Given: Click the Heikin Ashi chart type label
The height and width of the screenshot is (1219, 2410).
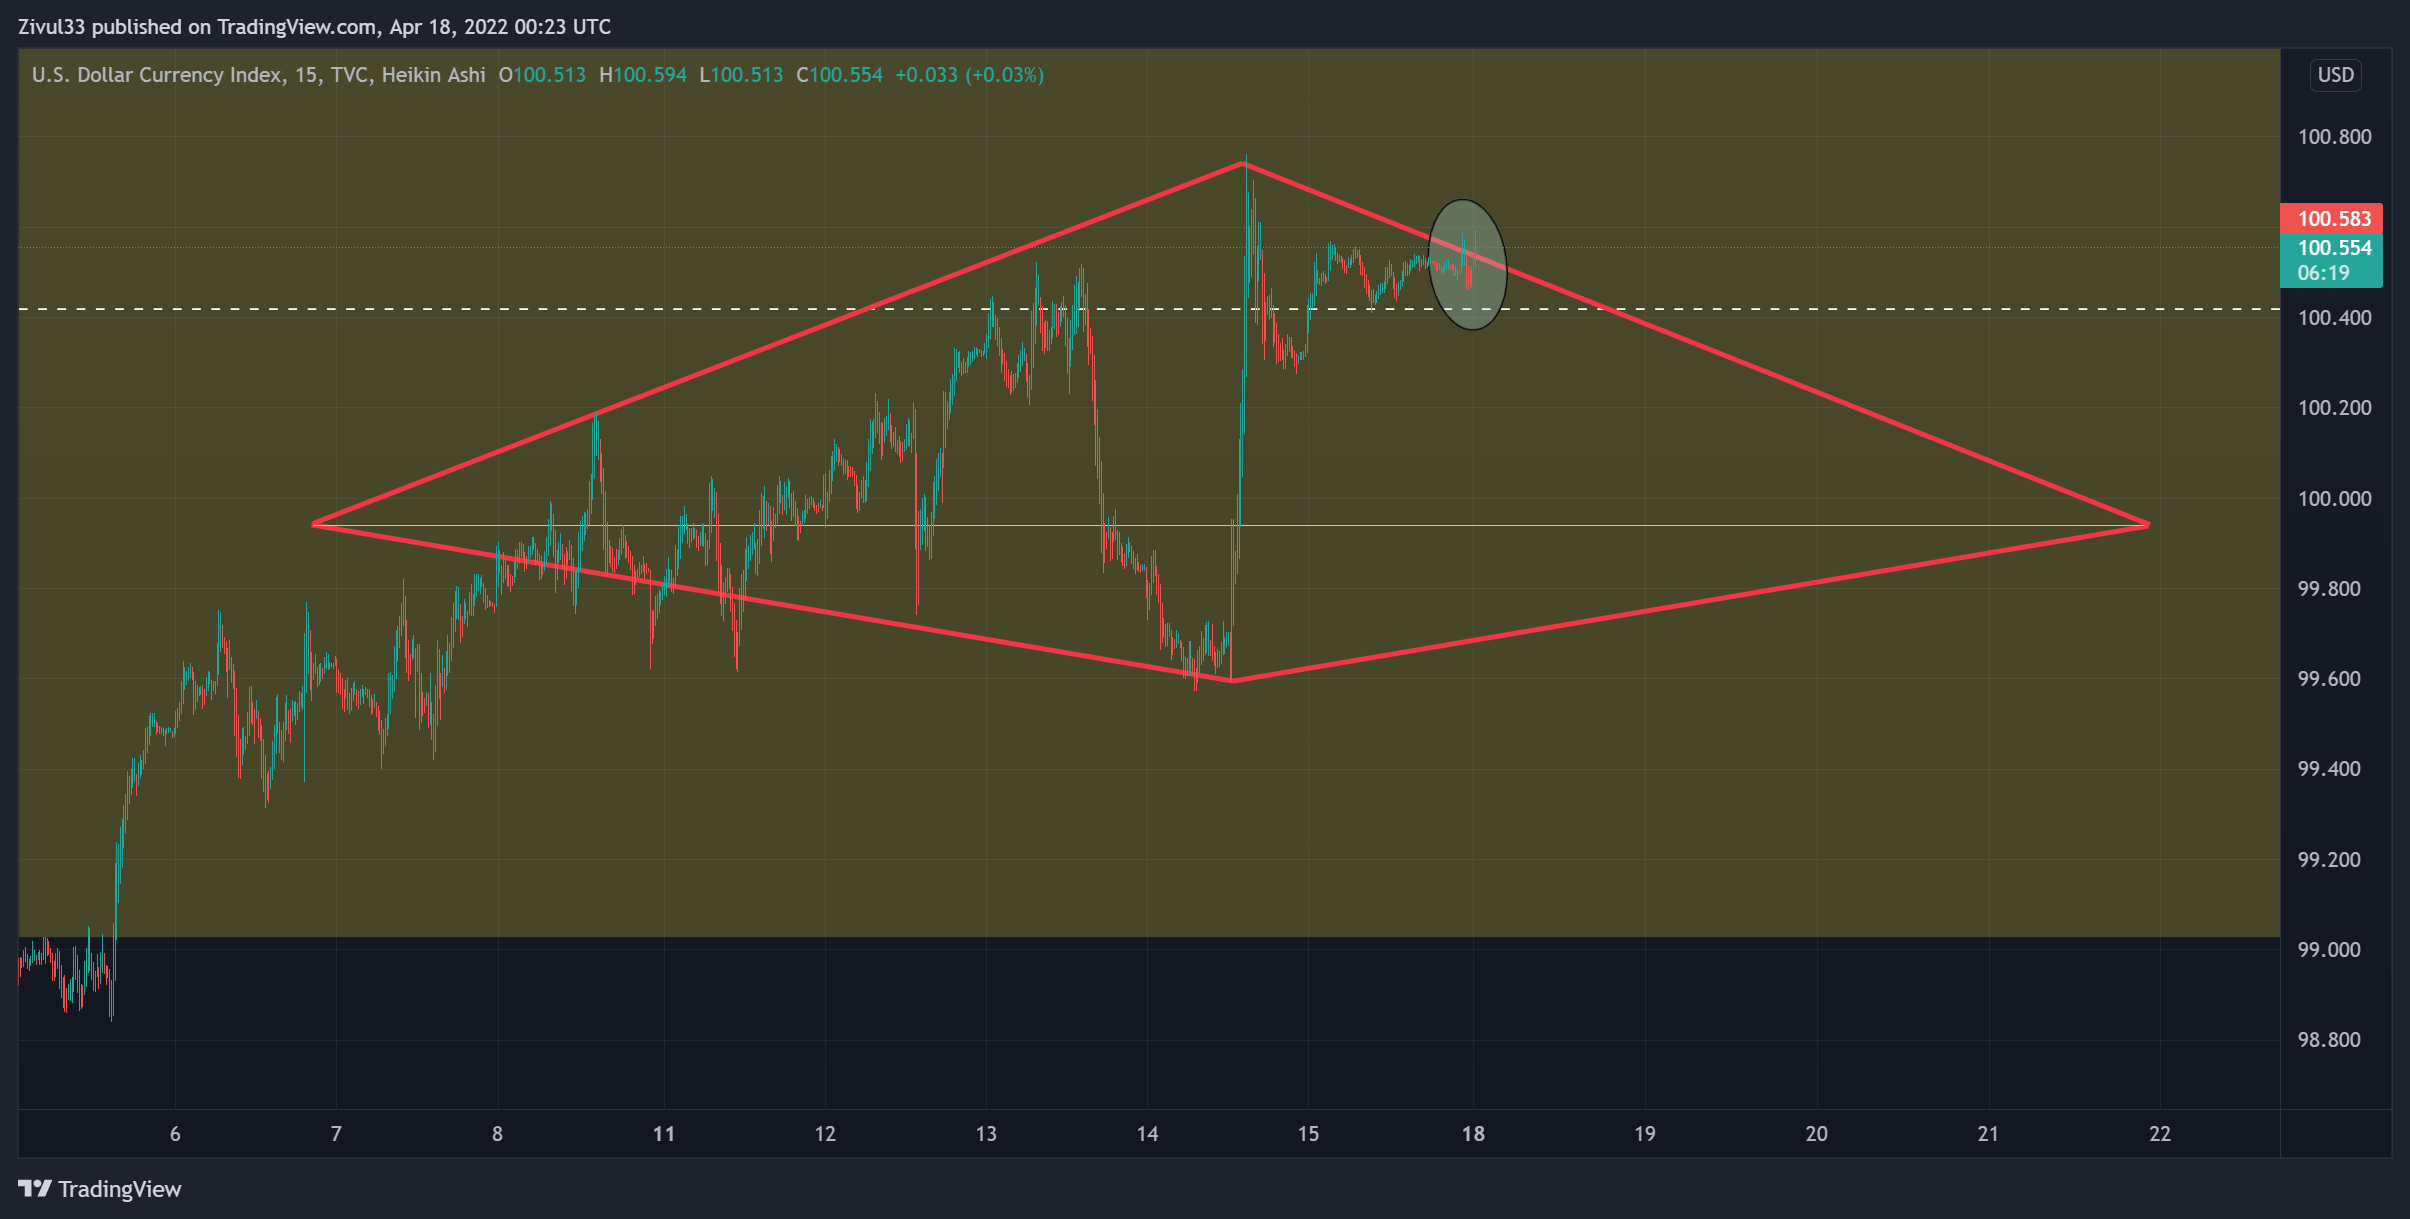Looking at the screenshot, I should pos(433,75).
